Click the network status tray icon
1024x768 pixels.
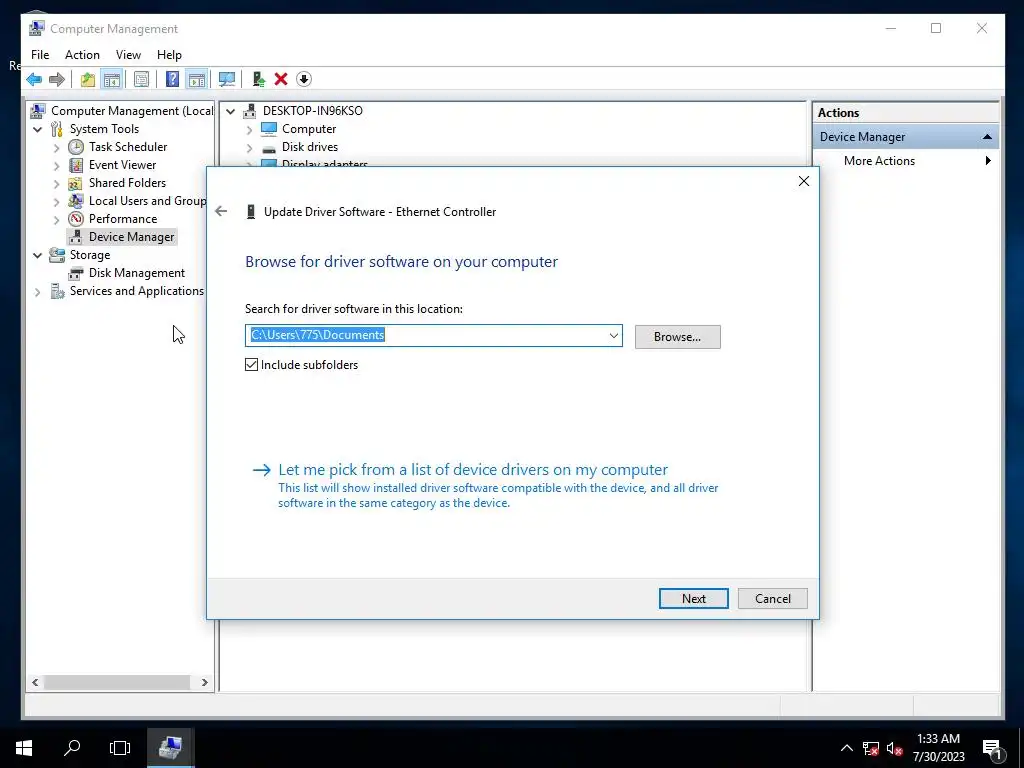coord(871,749)
